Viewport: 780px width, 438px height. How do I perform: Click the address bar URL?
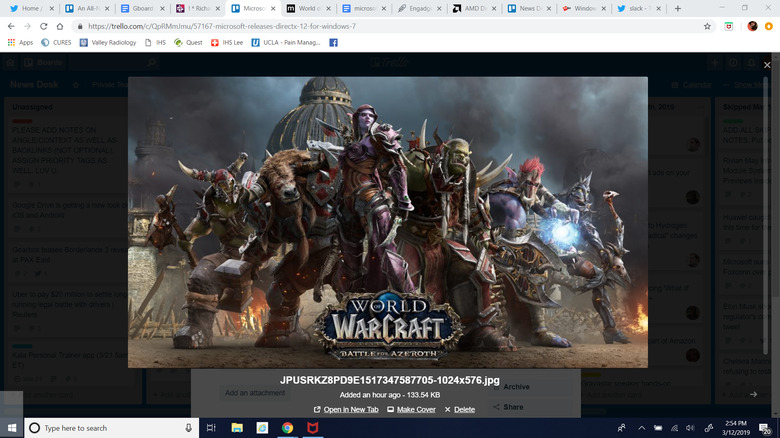click(x=222, y=26)
